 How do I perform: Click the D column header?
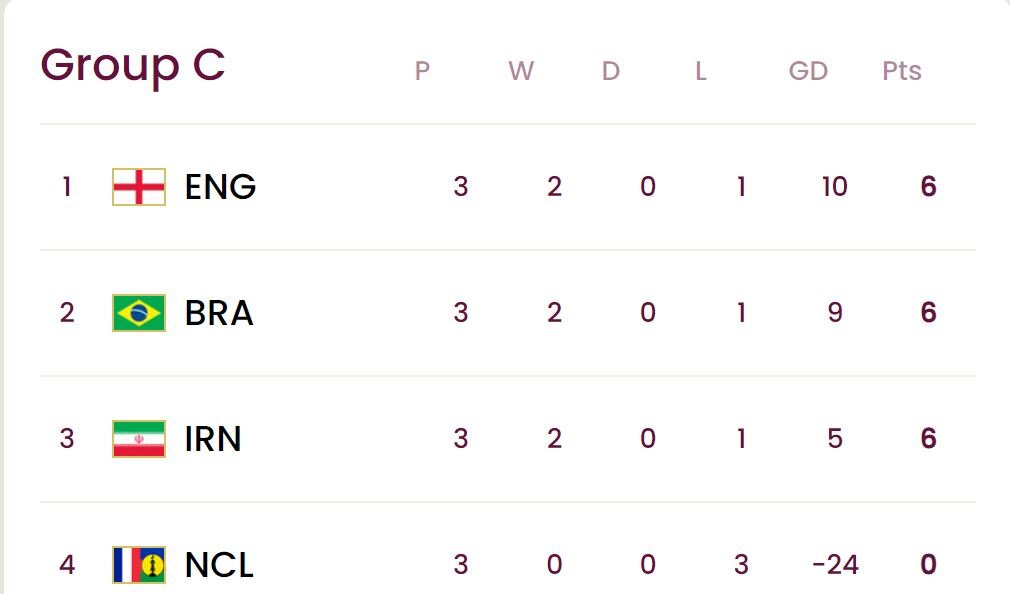tap(610, 71)
